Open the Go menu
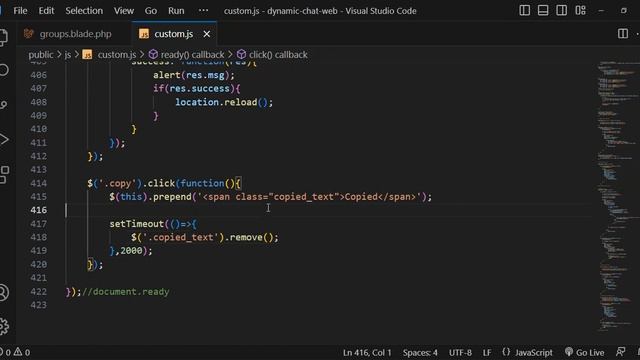640x360 pixels. click(151, 11)
